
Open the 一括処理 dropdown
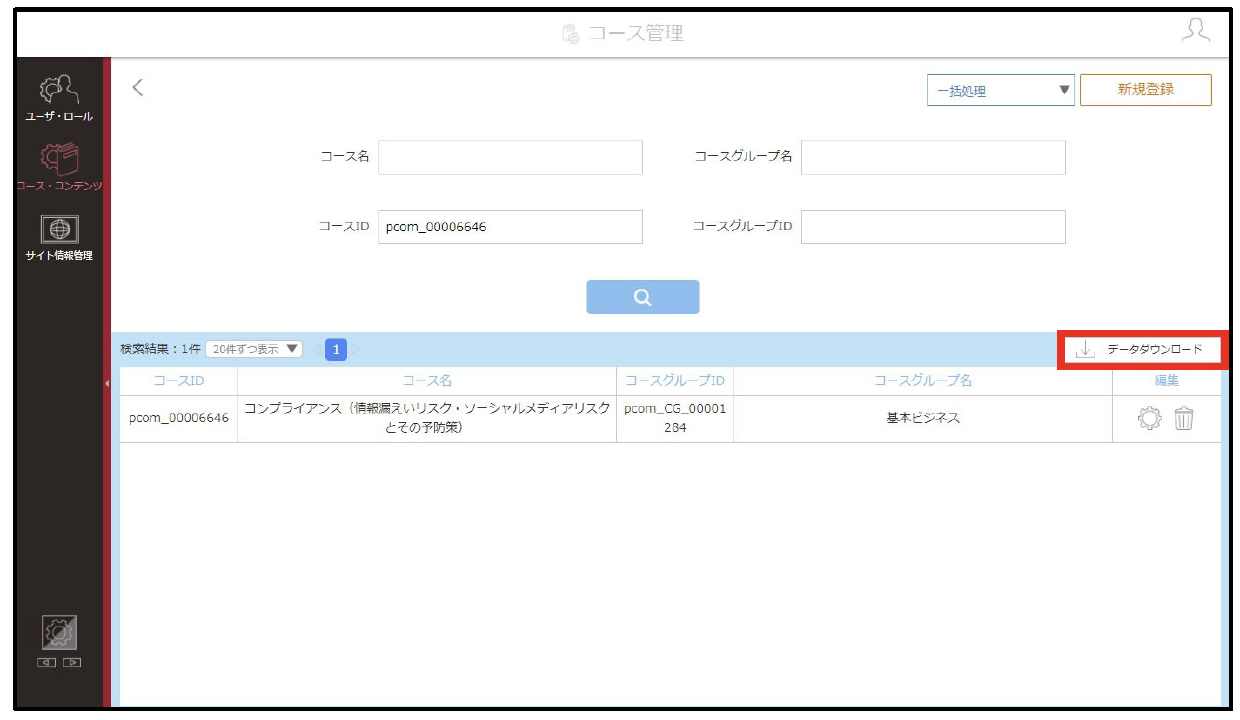click(x=1000, y=90)
